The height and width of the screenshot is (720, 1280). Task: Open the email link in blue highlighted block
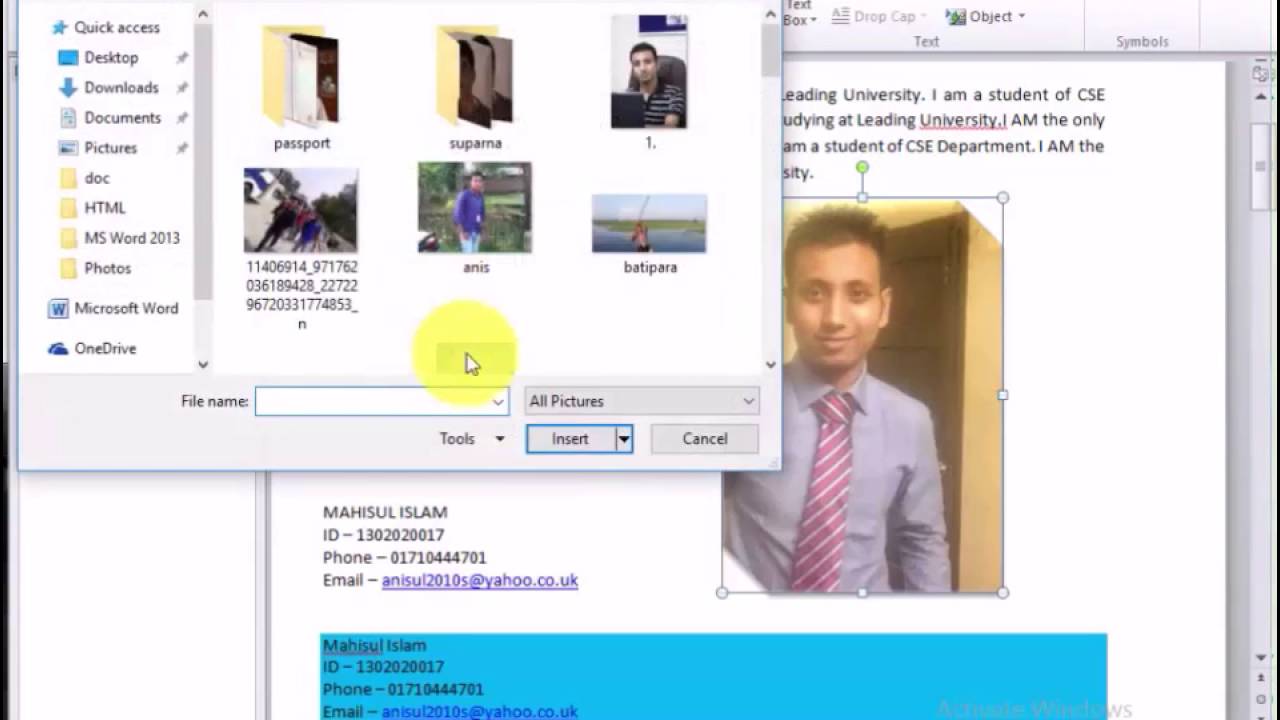point(480,711)
